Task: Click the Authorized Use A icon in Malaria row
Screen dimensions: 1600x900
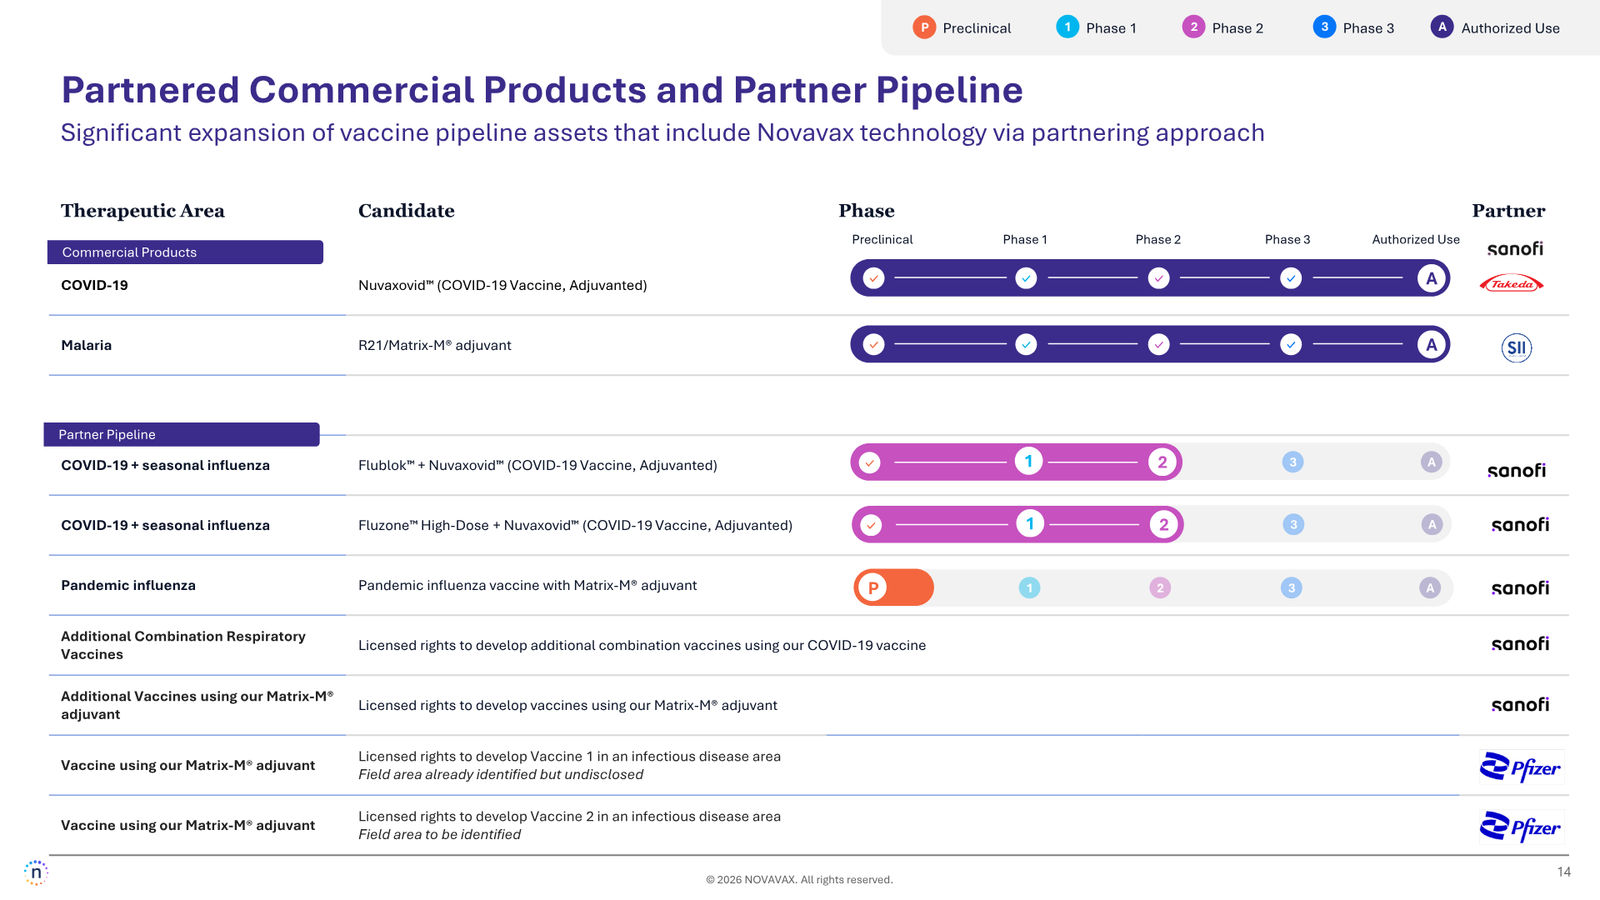Action: pyautogui.click(x=1432, y=345)
